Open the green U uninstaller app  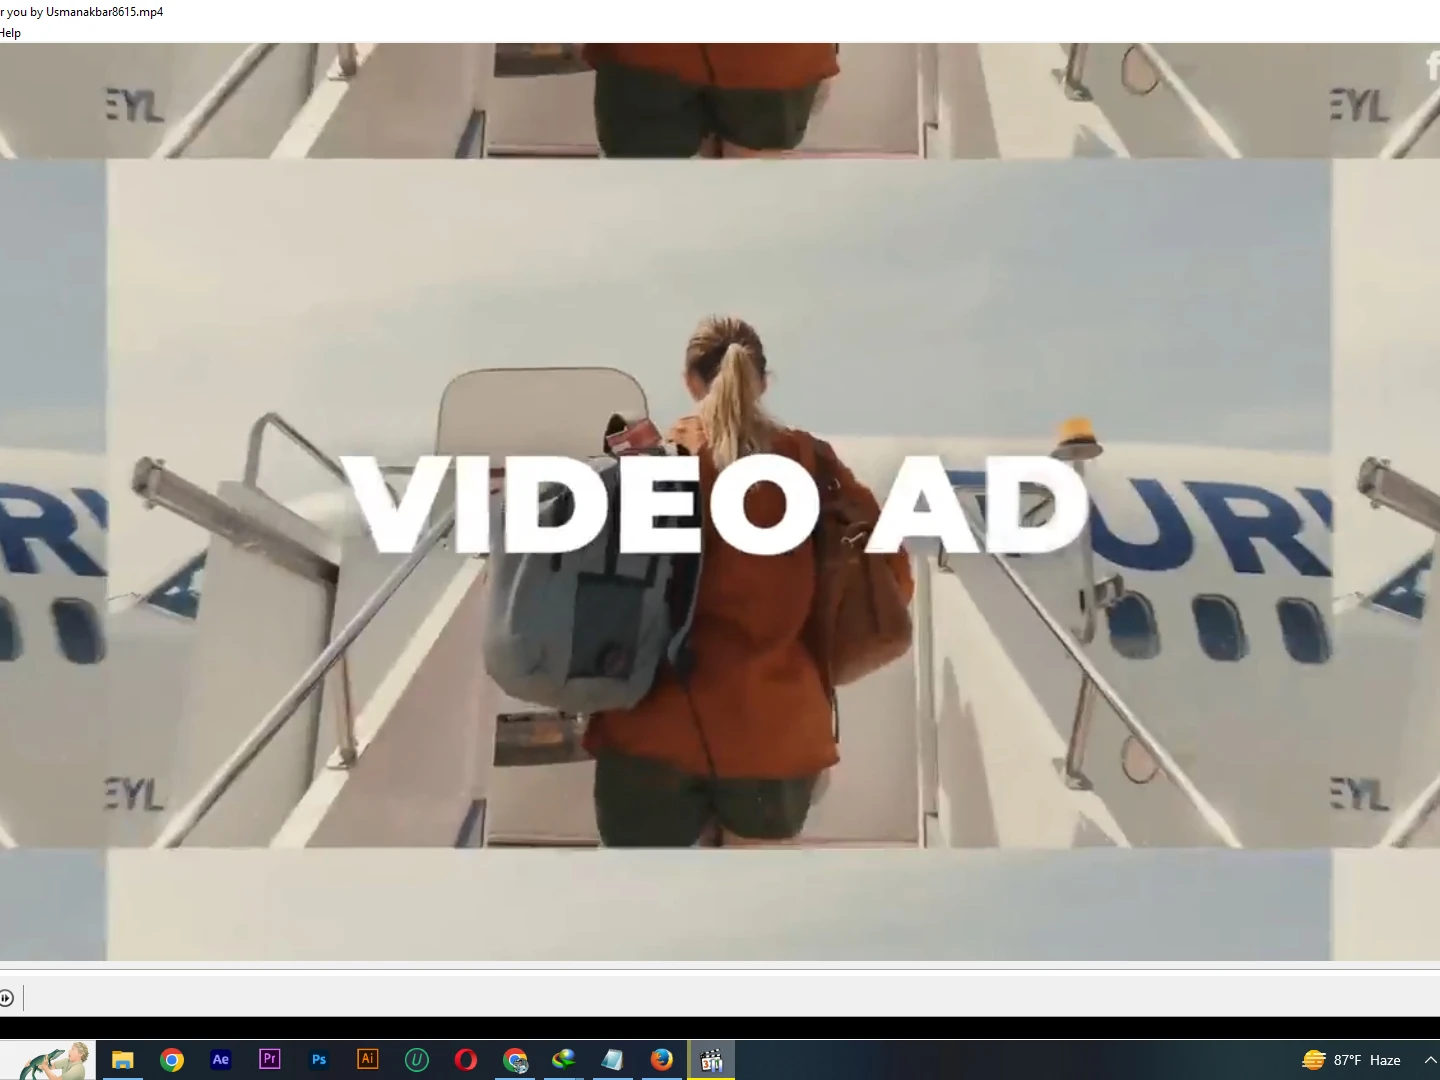tap(417, 1060)
